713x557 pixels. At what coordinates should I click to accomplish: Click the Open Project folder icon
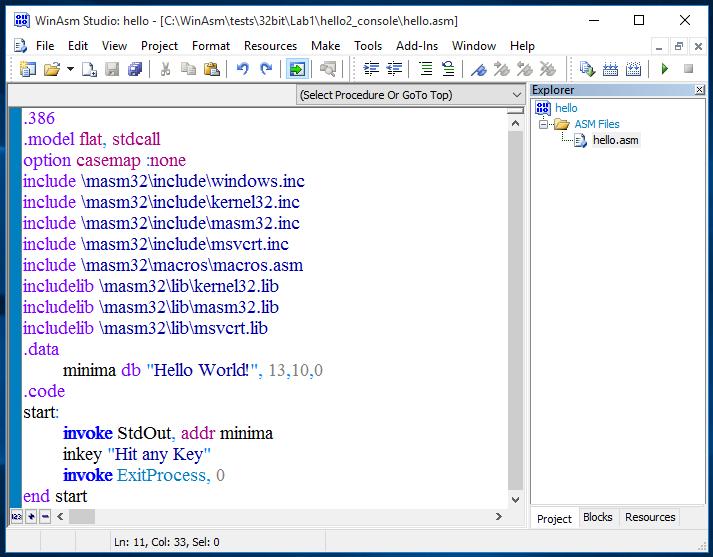[52, 69]
